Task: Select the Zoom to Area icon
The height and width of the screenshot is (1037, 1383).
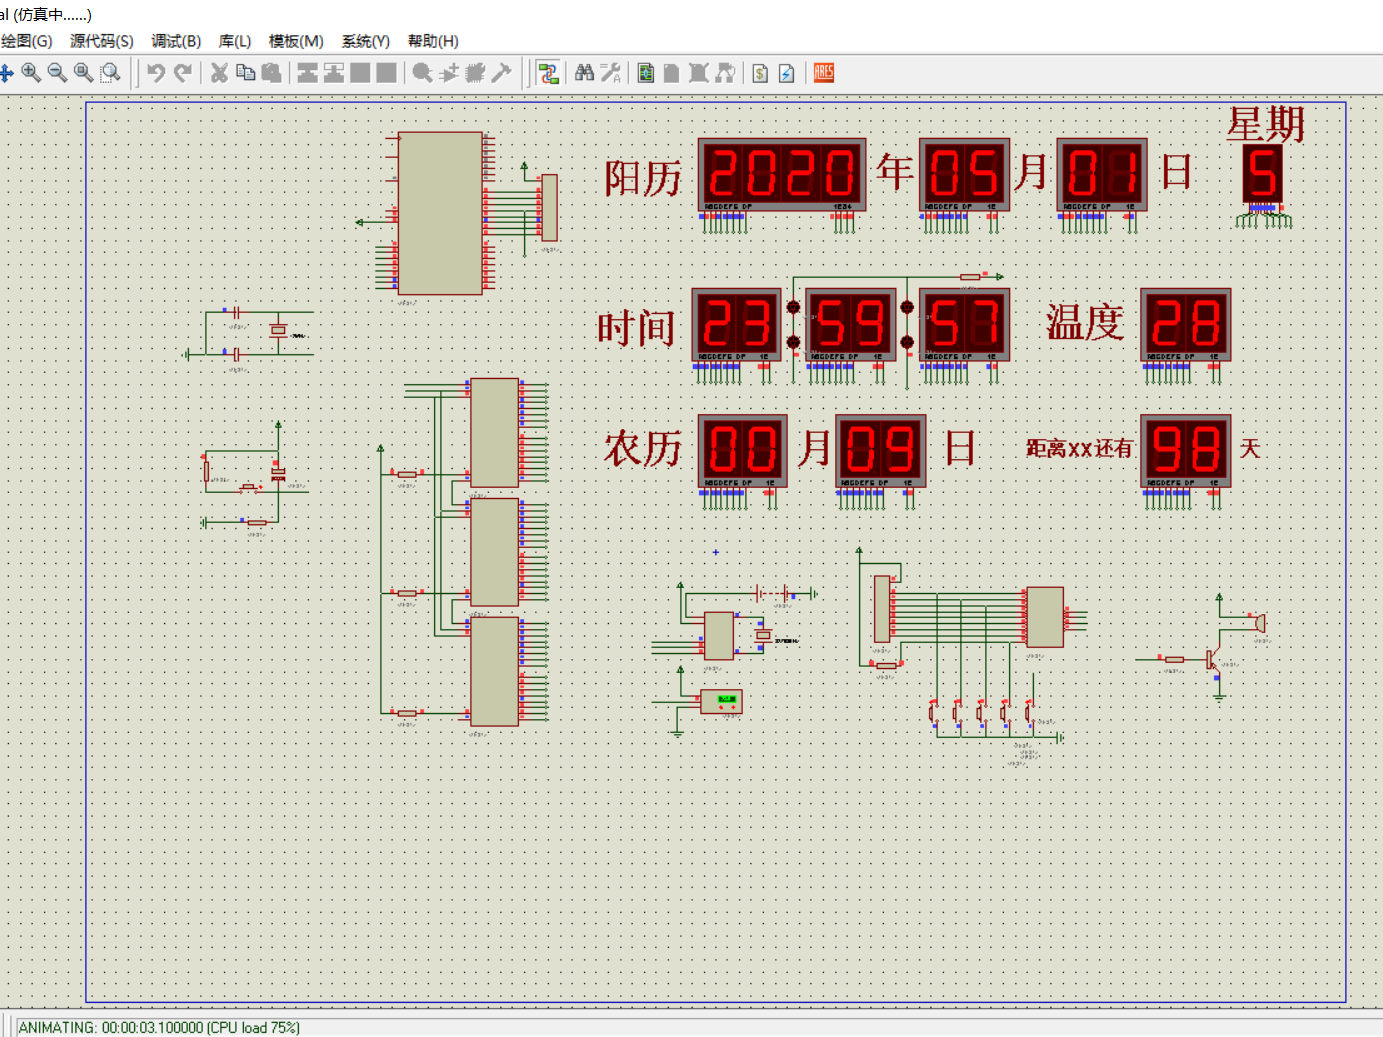Action: point(110,73)
